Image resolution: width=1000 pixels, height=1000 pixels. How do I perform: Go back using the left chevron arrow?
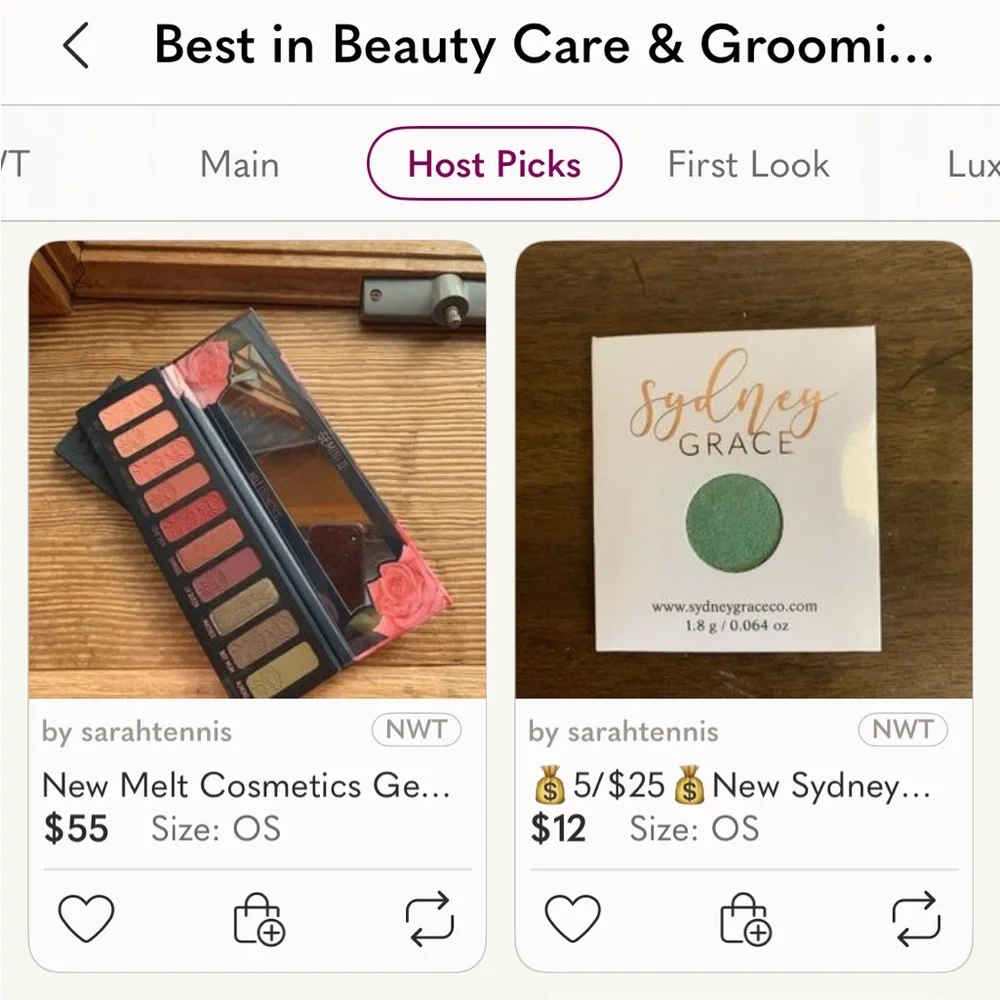(x=77, y=46)
